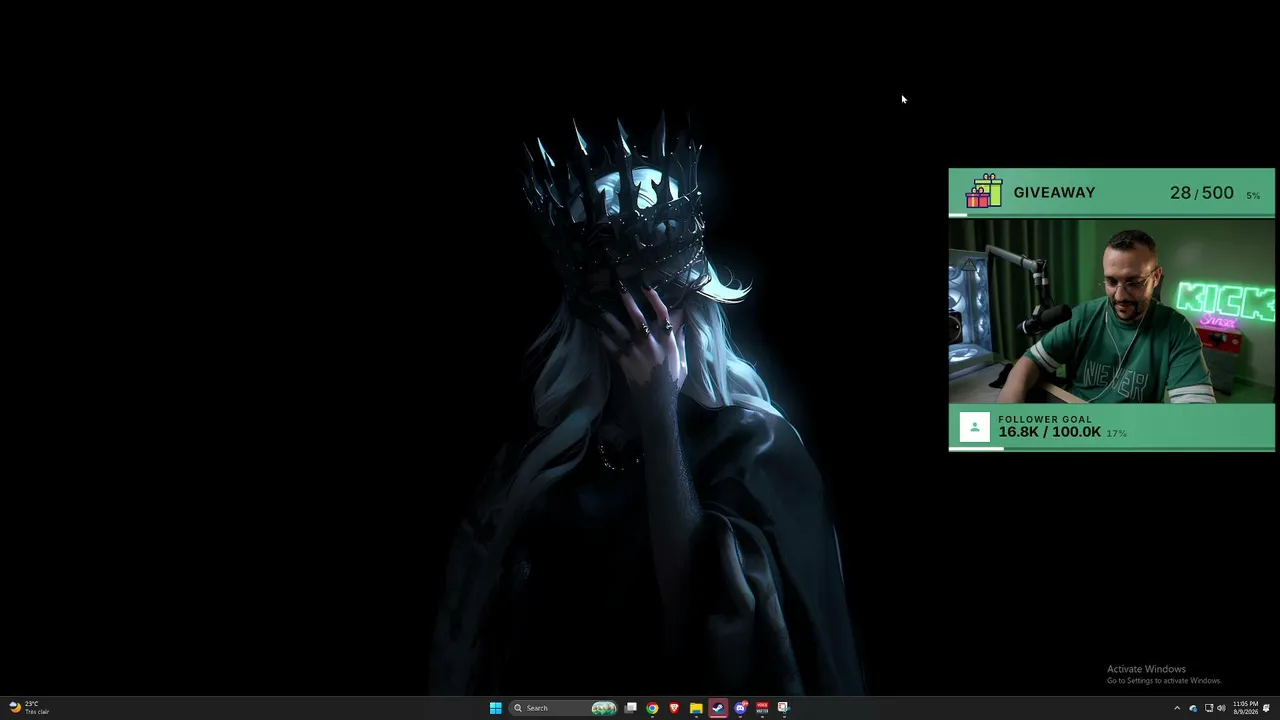The height and width of the screenshot is (720, 1280).
Task: Open File Explorer from the taskbar
Action: [x=696, y=708]
